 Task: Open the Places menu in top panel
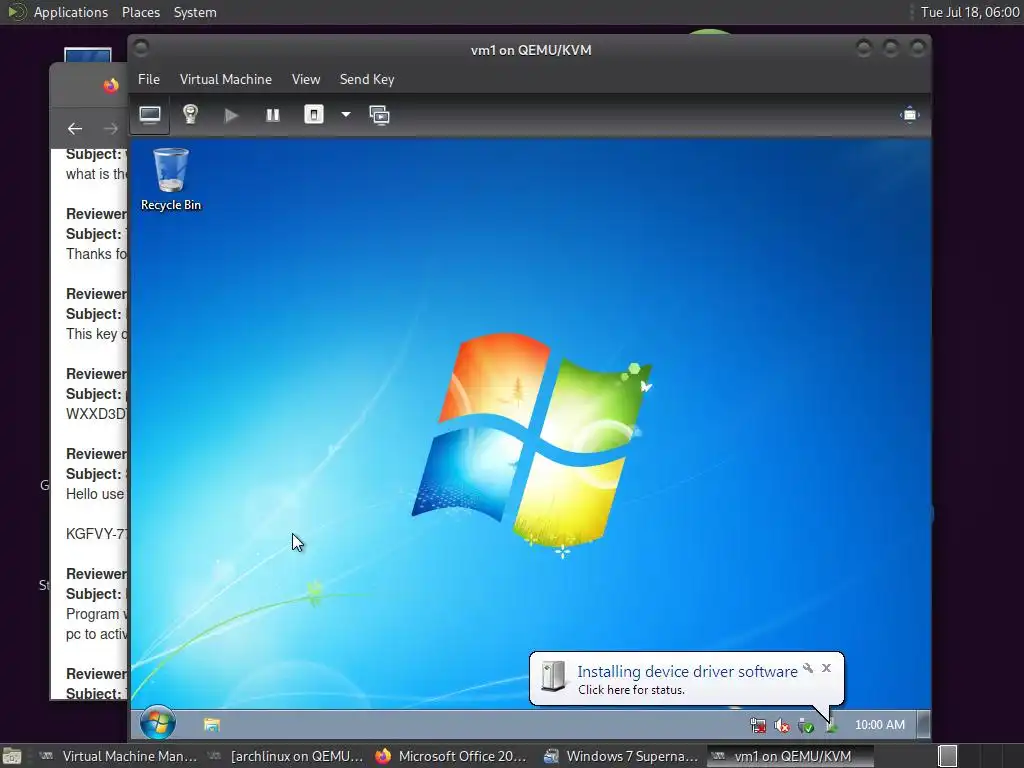(x=141, y=12)
